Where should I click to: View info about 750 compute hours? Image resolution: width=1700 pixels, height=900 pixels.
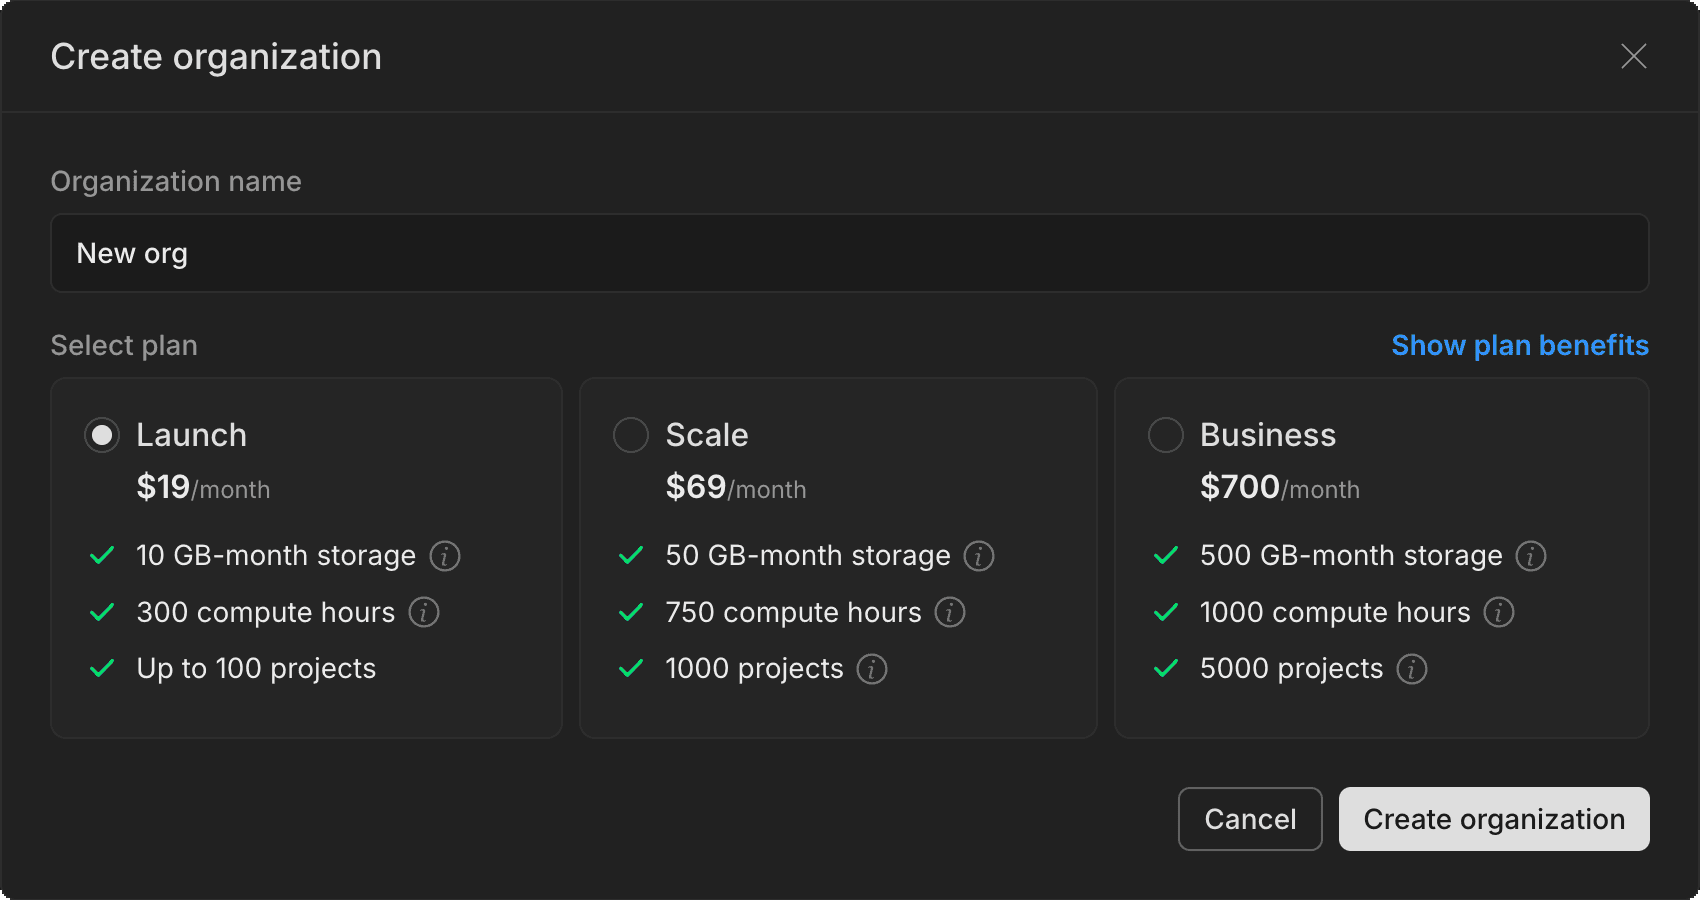click(x=949, y=612)
